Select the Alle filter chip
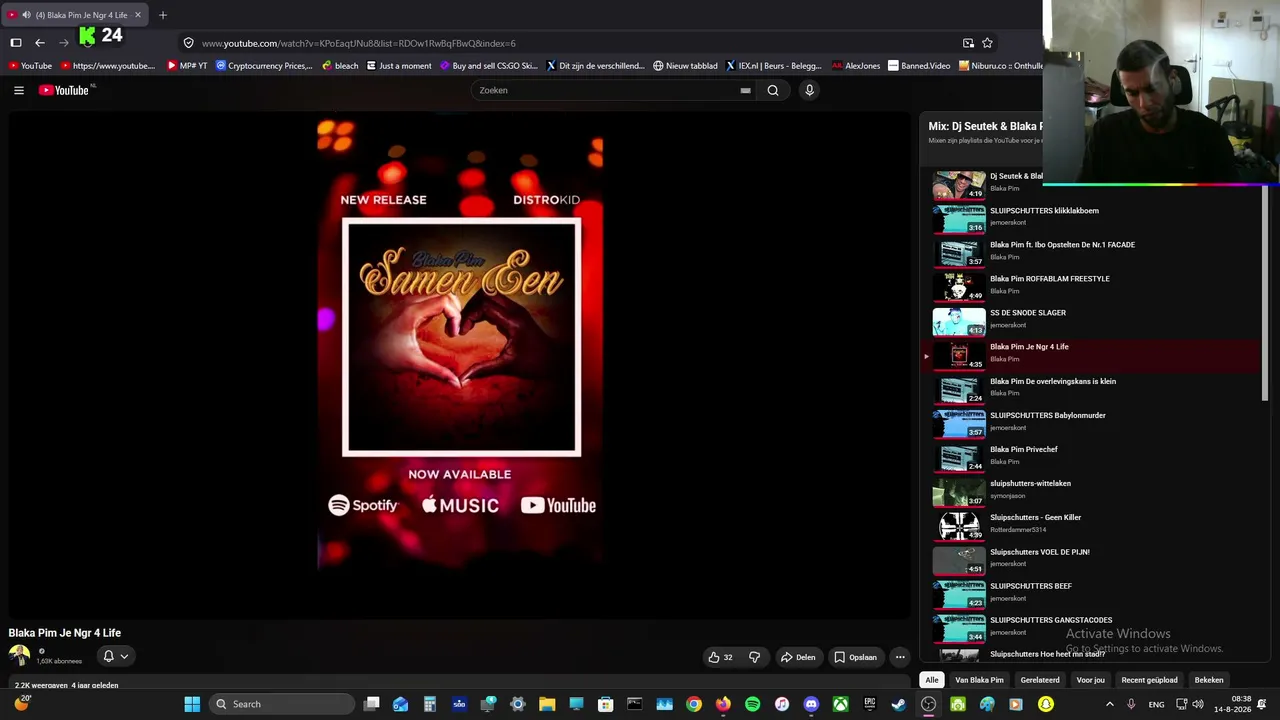The width and height of the screenshot is (1280, 720). [932, 680]
